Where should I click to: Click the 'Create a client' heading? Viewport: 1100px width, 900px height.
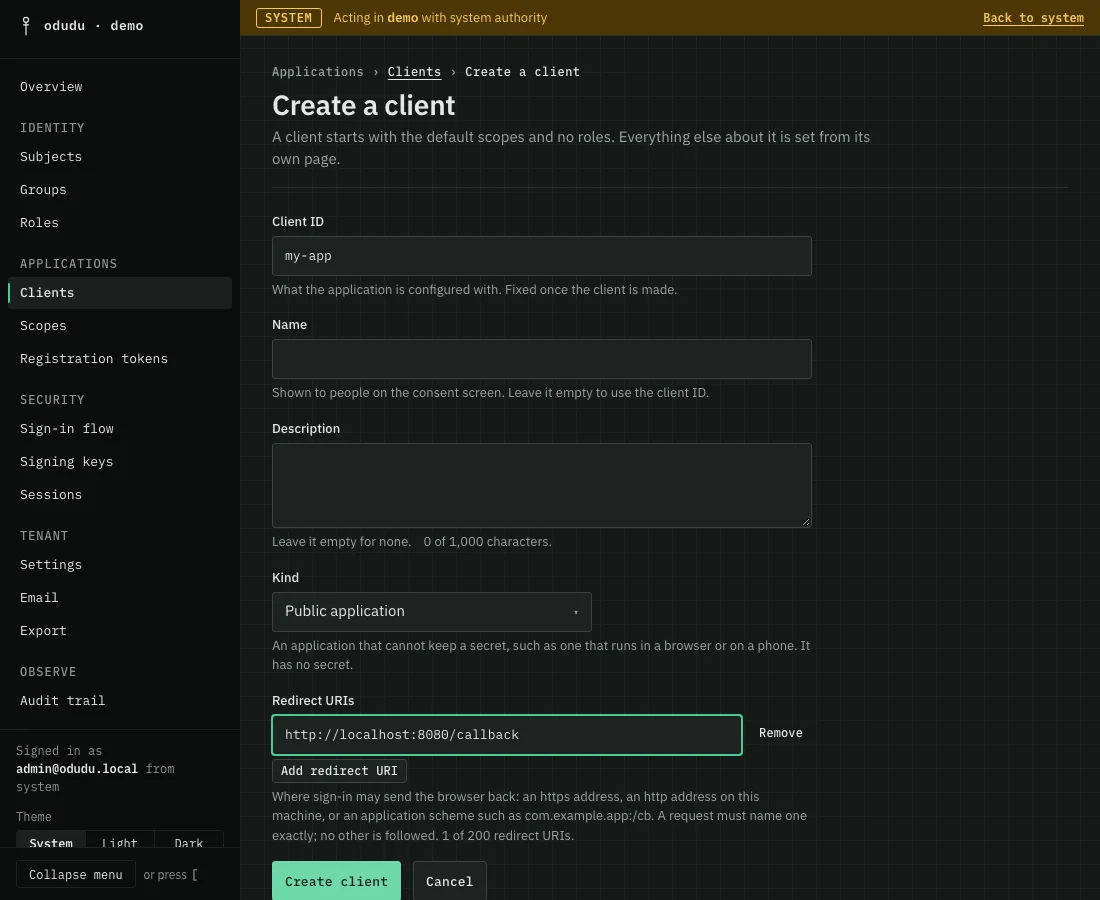coord(363,106)
